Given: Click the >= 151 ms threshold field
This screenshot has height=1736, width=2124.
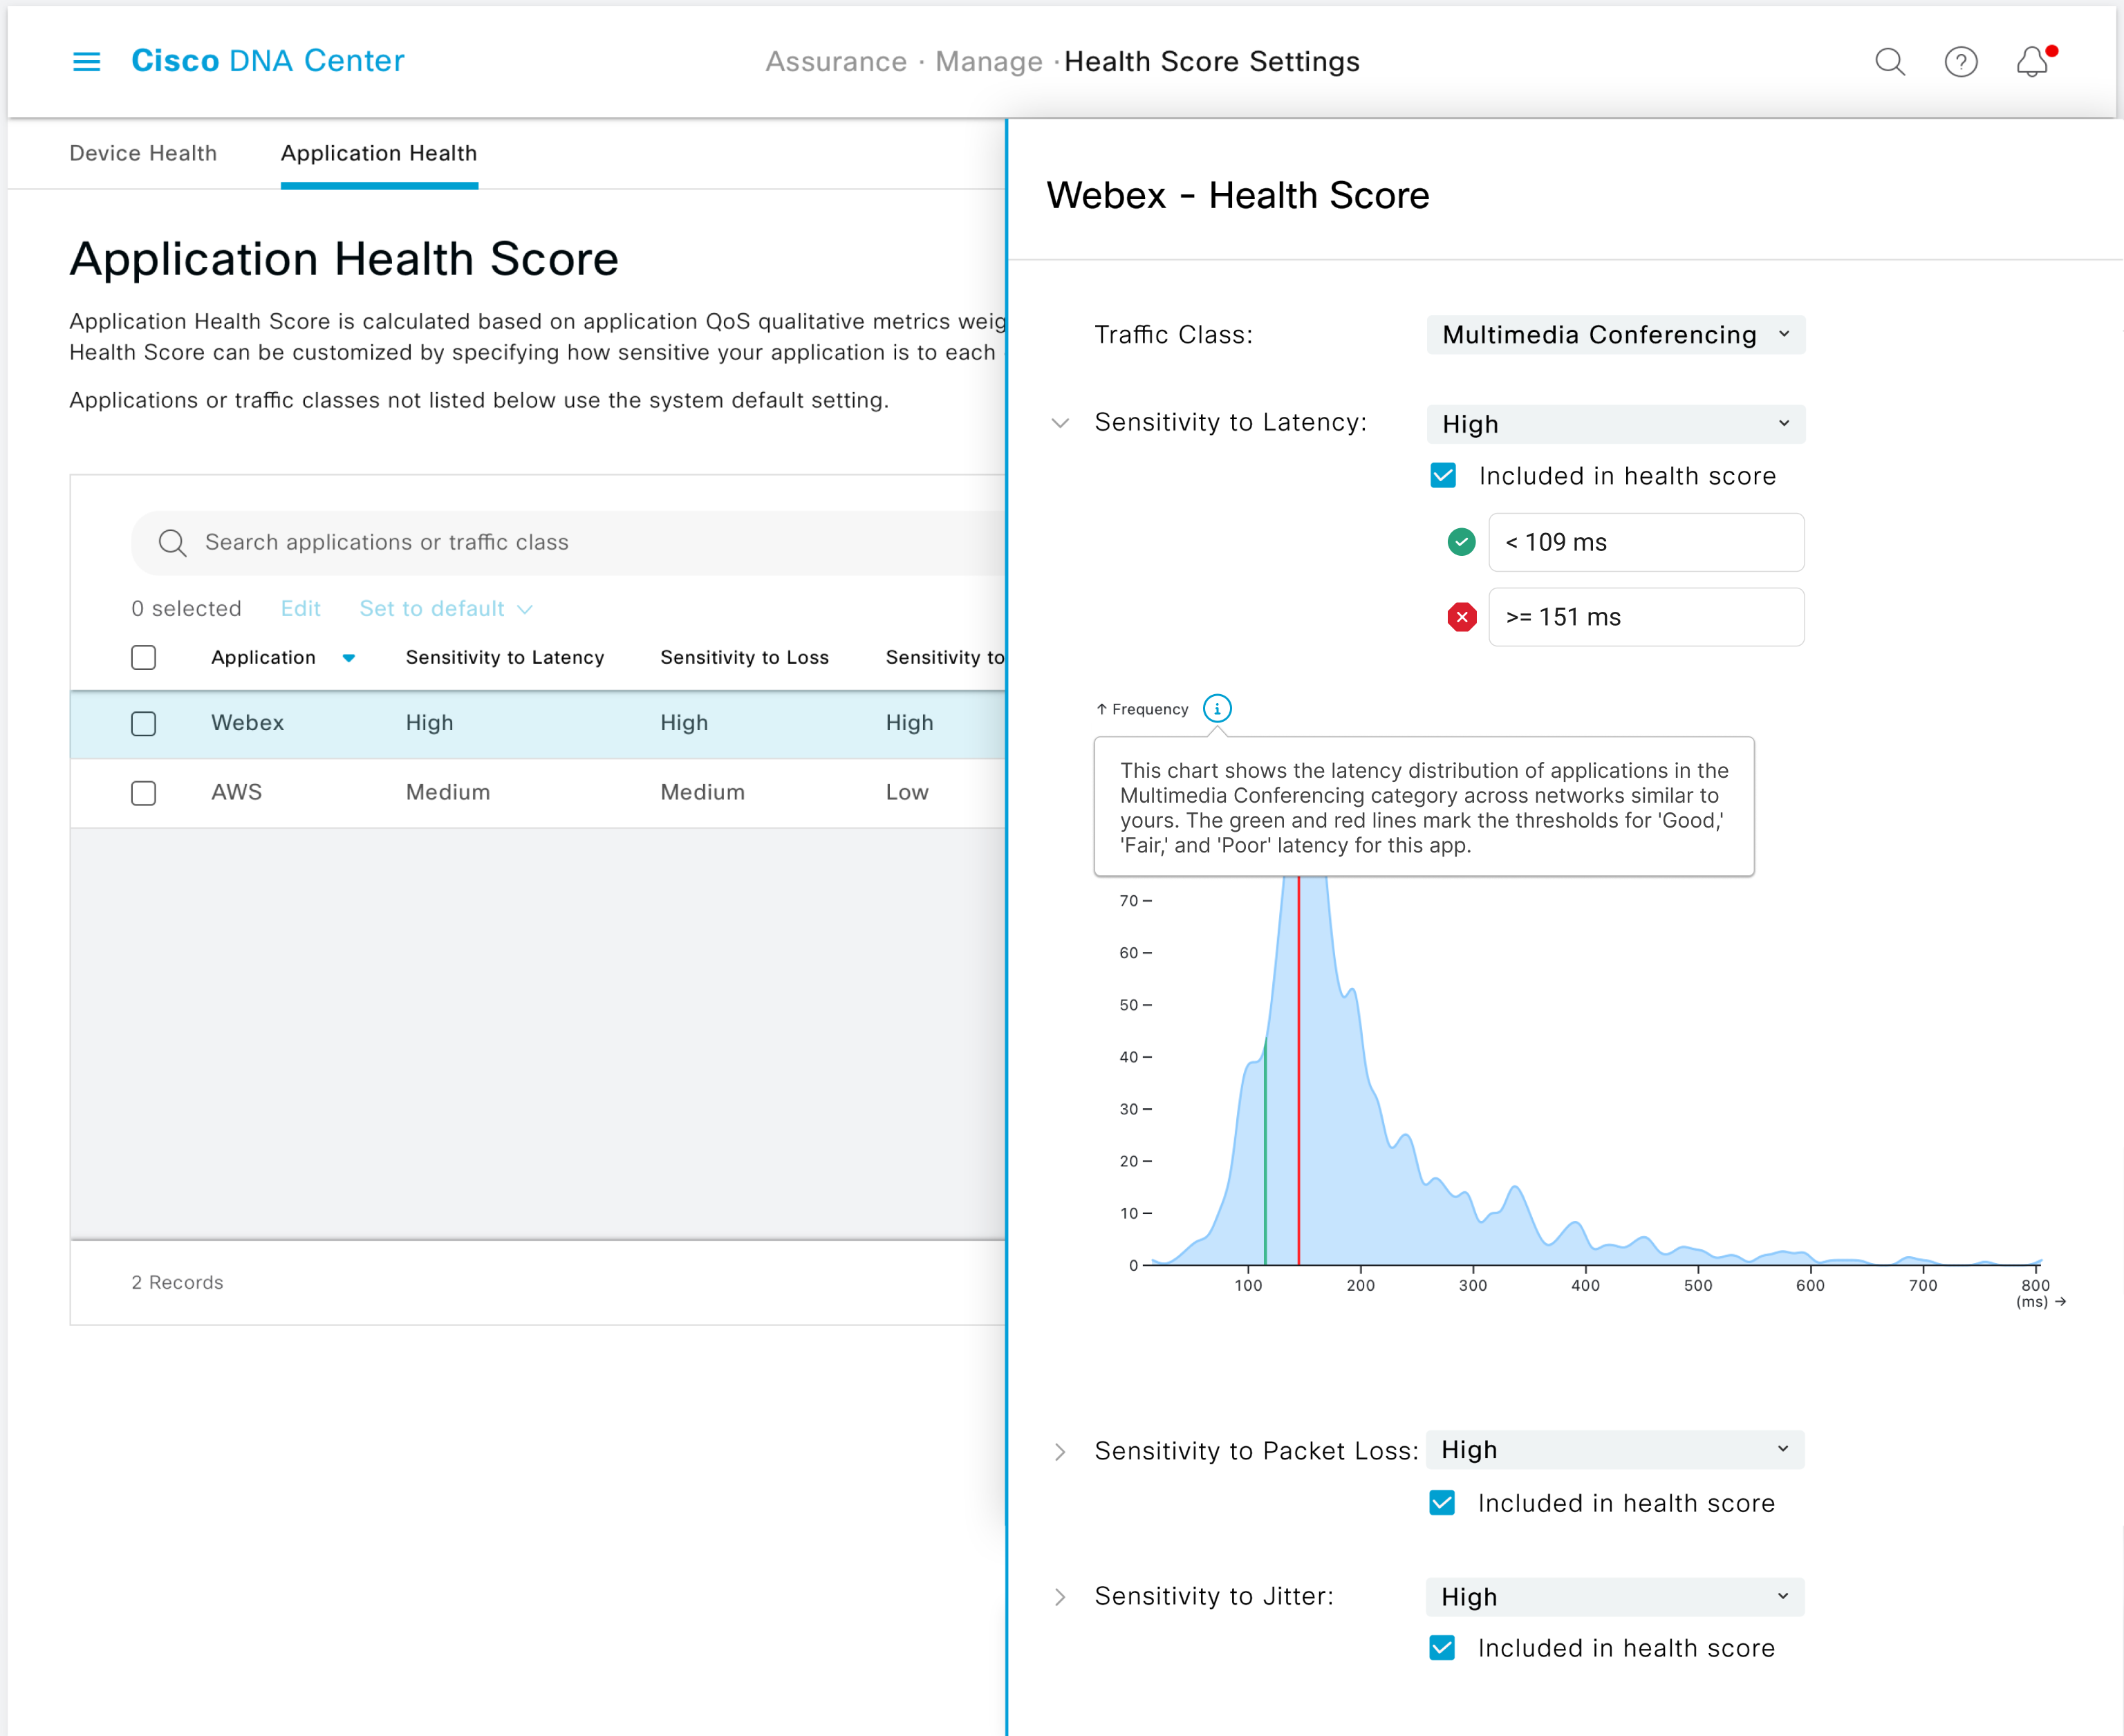Looking at the screenshot, I should click(1646, 617).
